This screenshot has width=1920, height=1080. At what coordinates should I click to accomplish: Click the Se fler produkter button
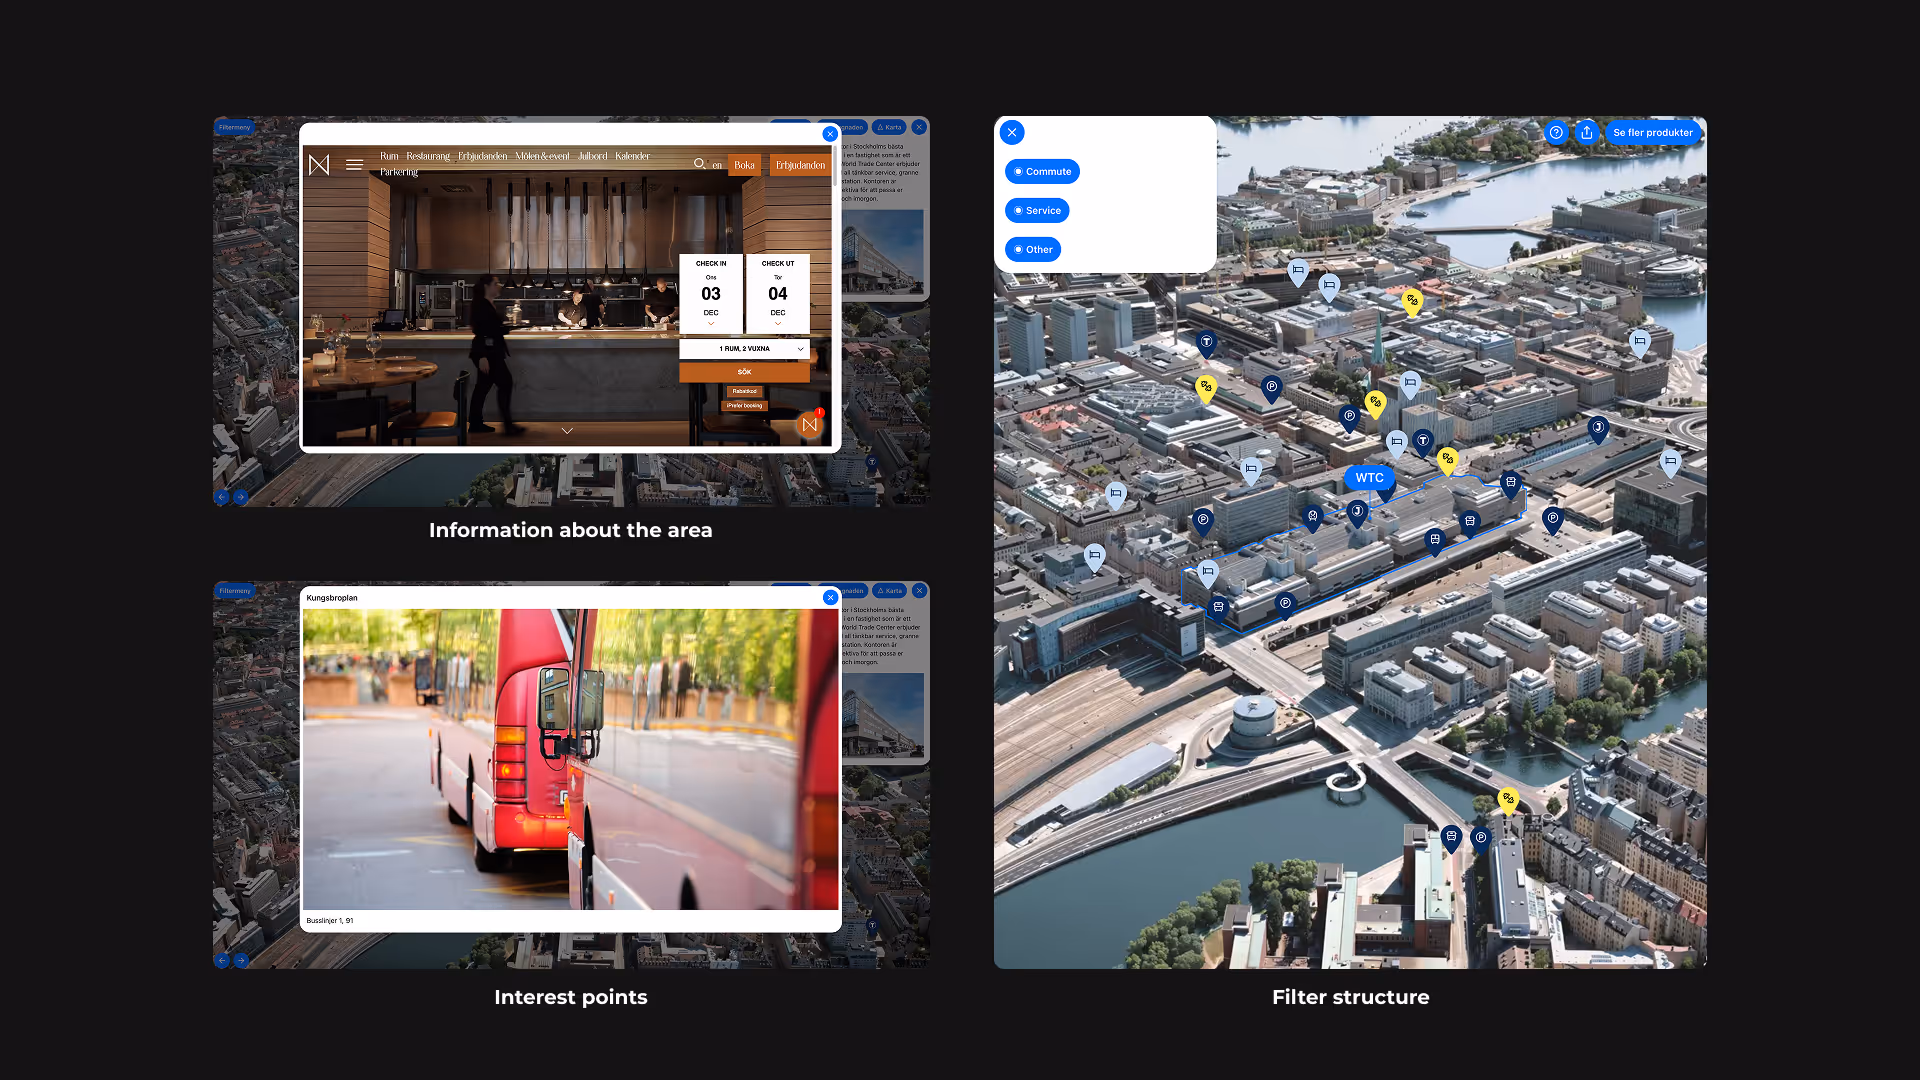[x=1652, y=132]
